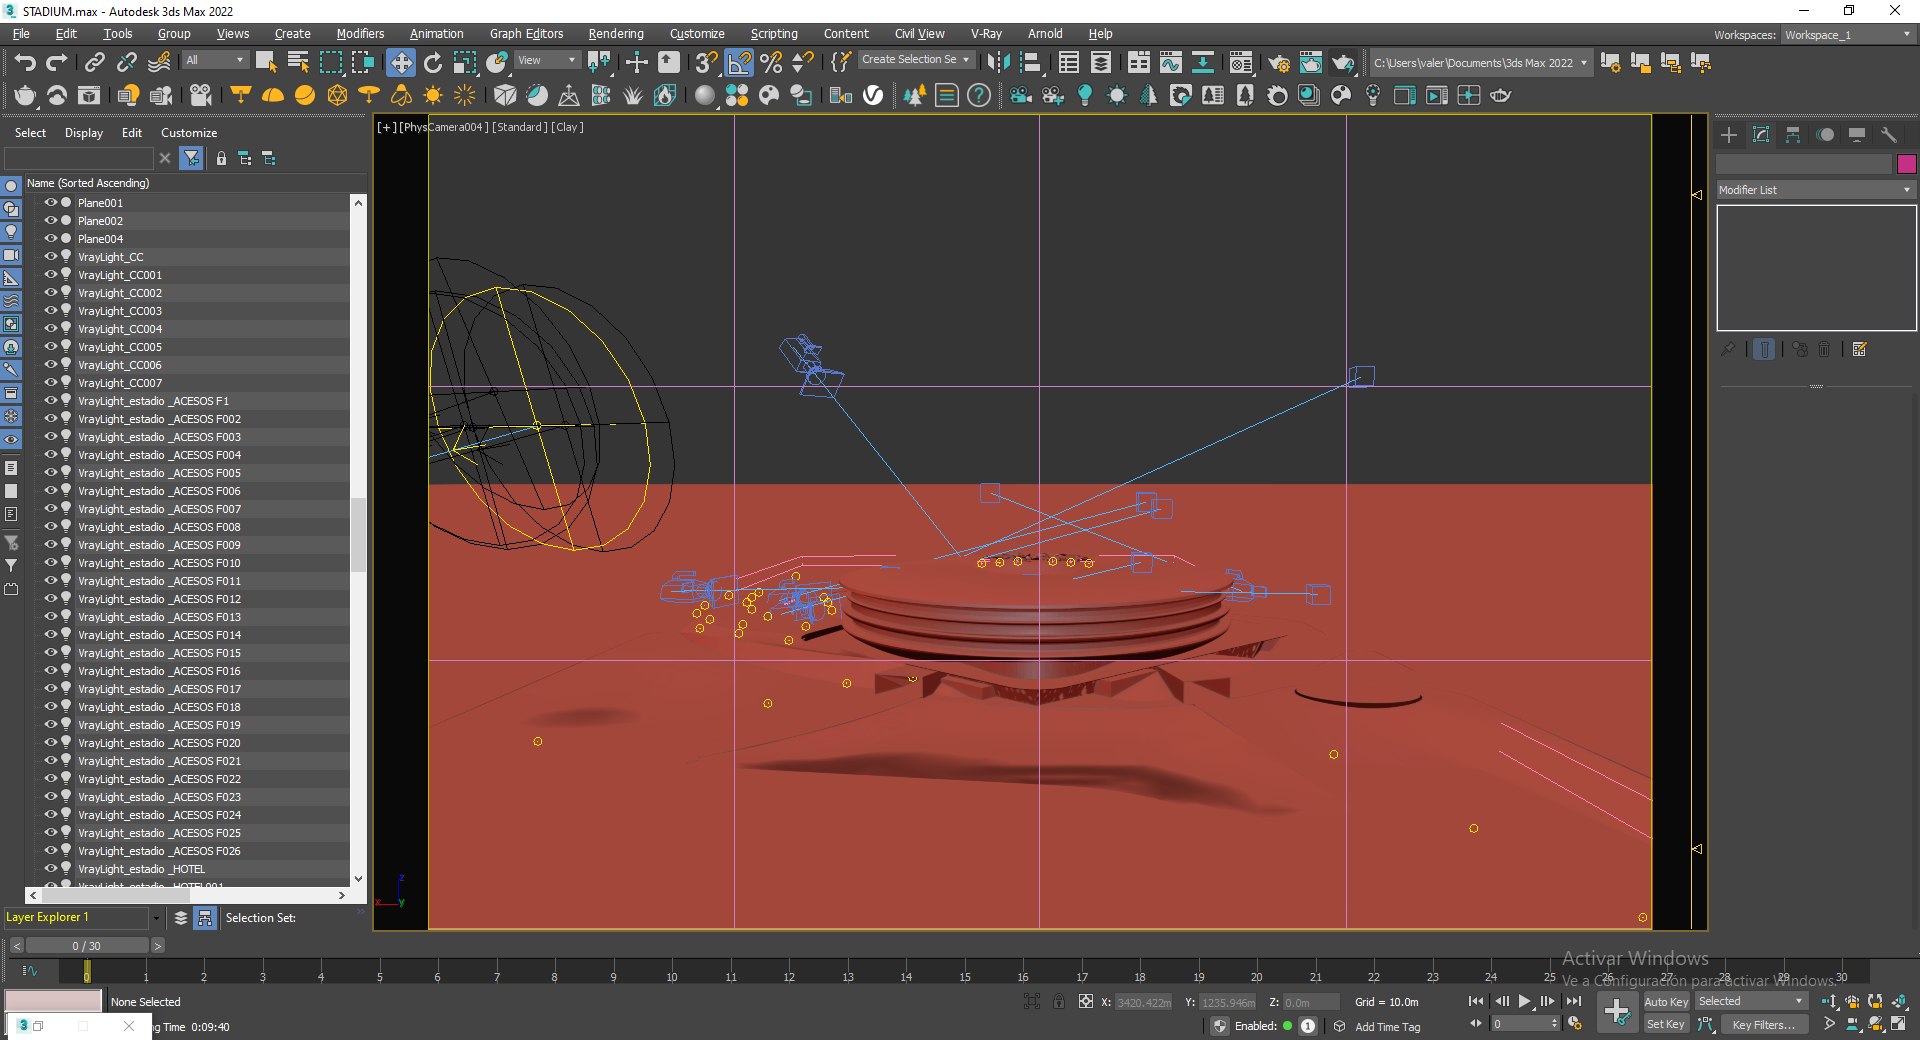Hide VrayLight_estadio _HOTEL via eye icon

(50, 868)
